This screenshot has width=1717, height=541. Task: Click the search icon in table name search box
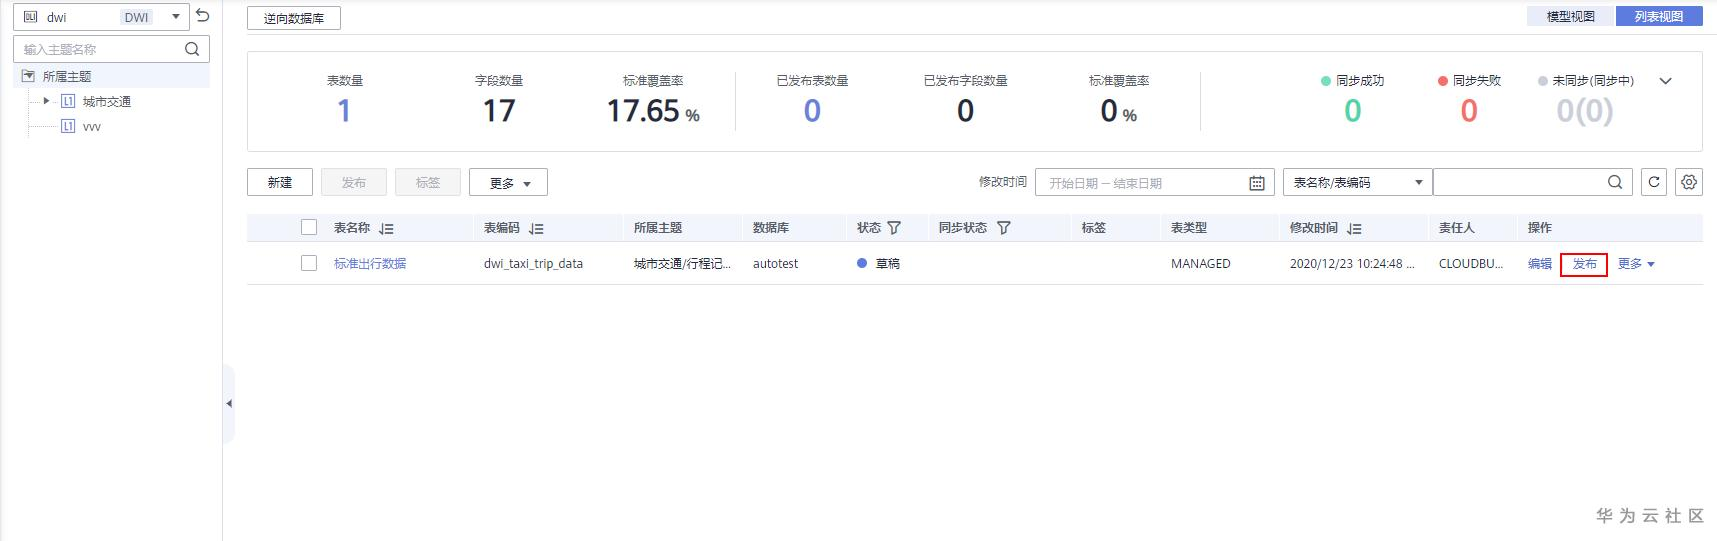pyautogui.click(x=1615, y=182)
